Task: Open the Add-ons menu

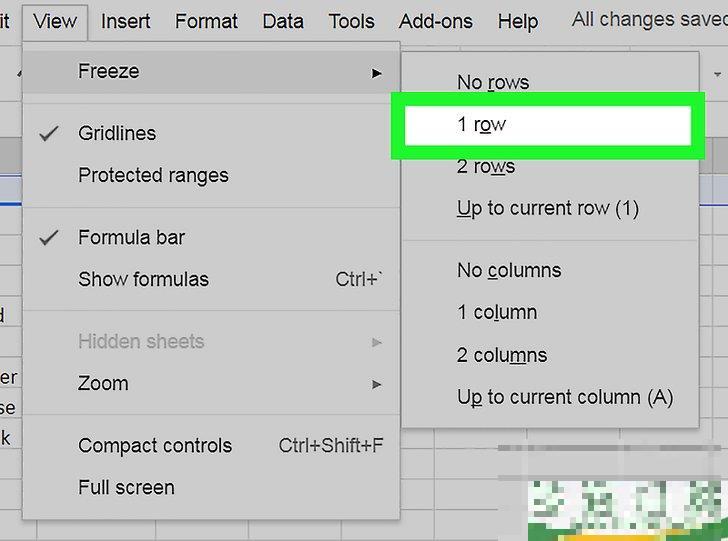Action: click(436, 20)
